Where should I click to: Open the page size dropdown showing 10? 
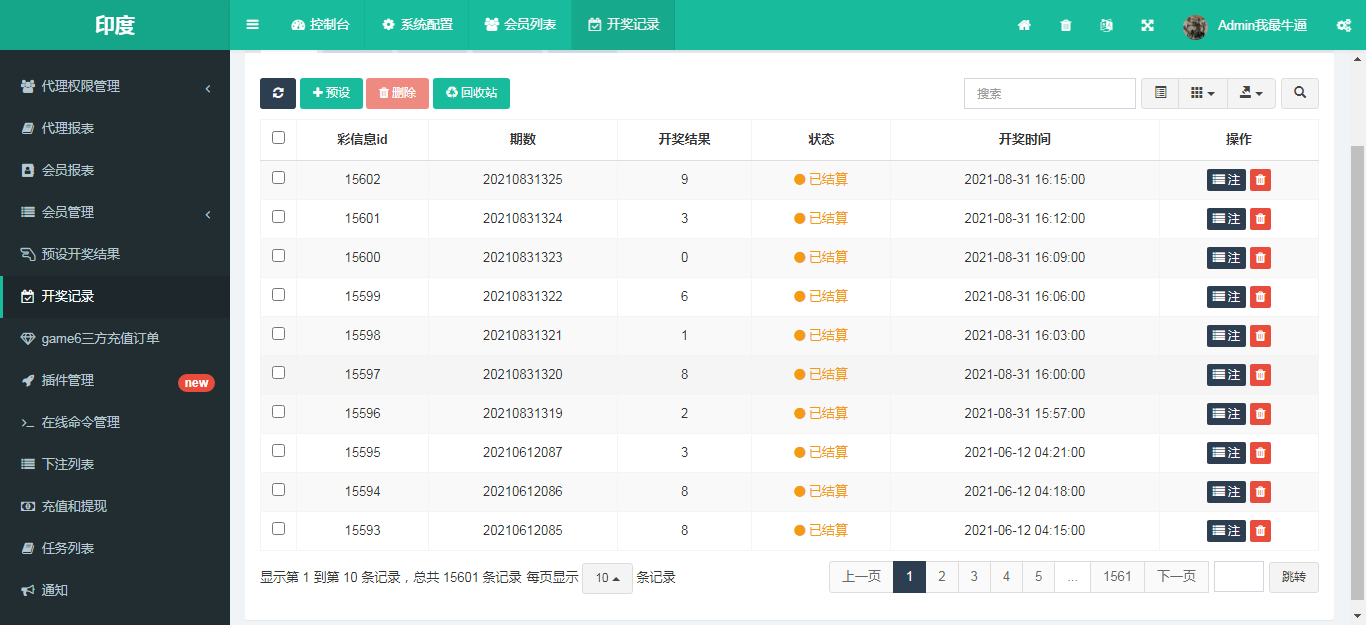click(x=608, y=577)
